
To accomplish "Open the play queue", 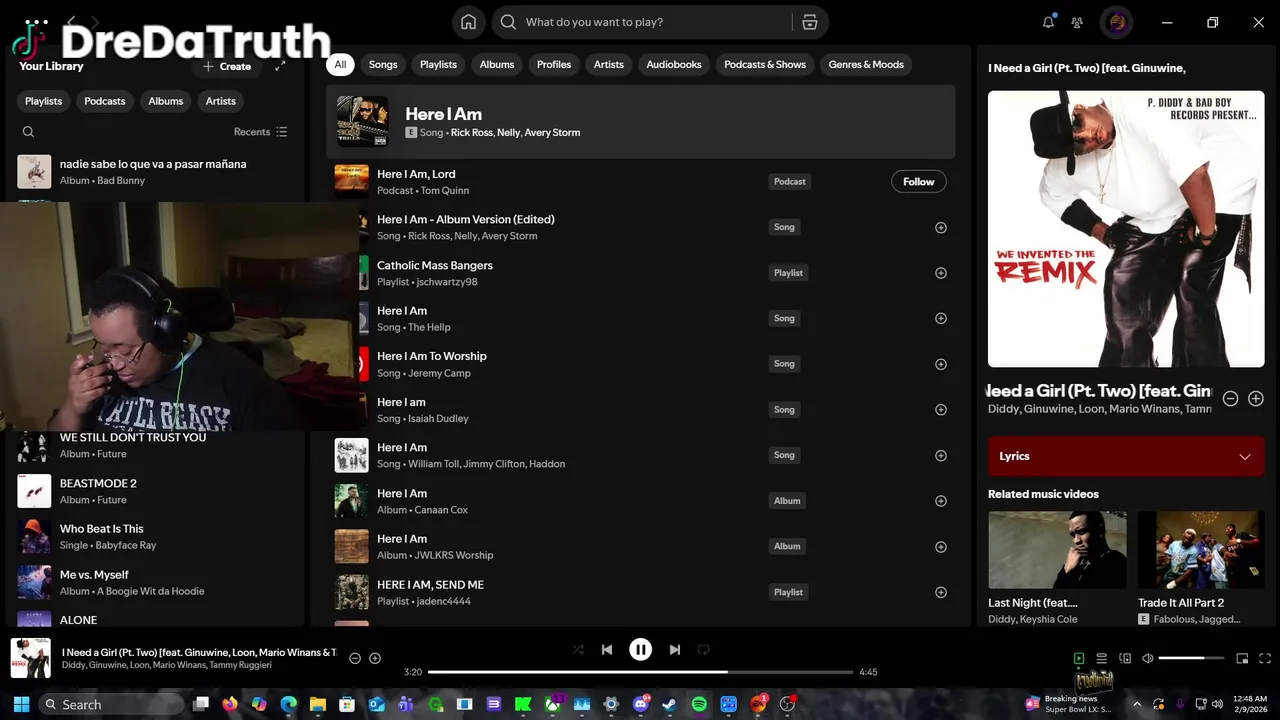I will [1101, 658].
